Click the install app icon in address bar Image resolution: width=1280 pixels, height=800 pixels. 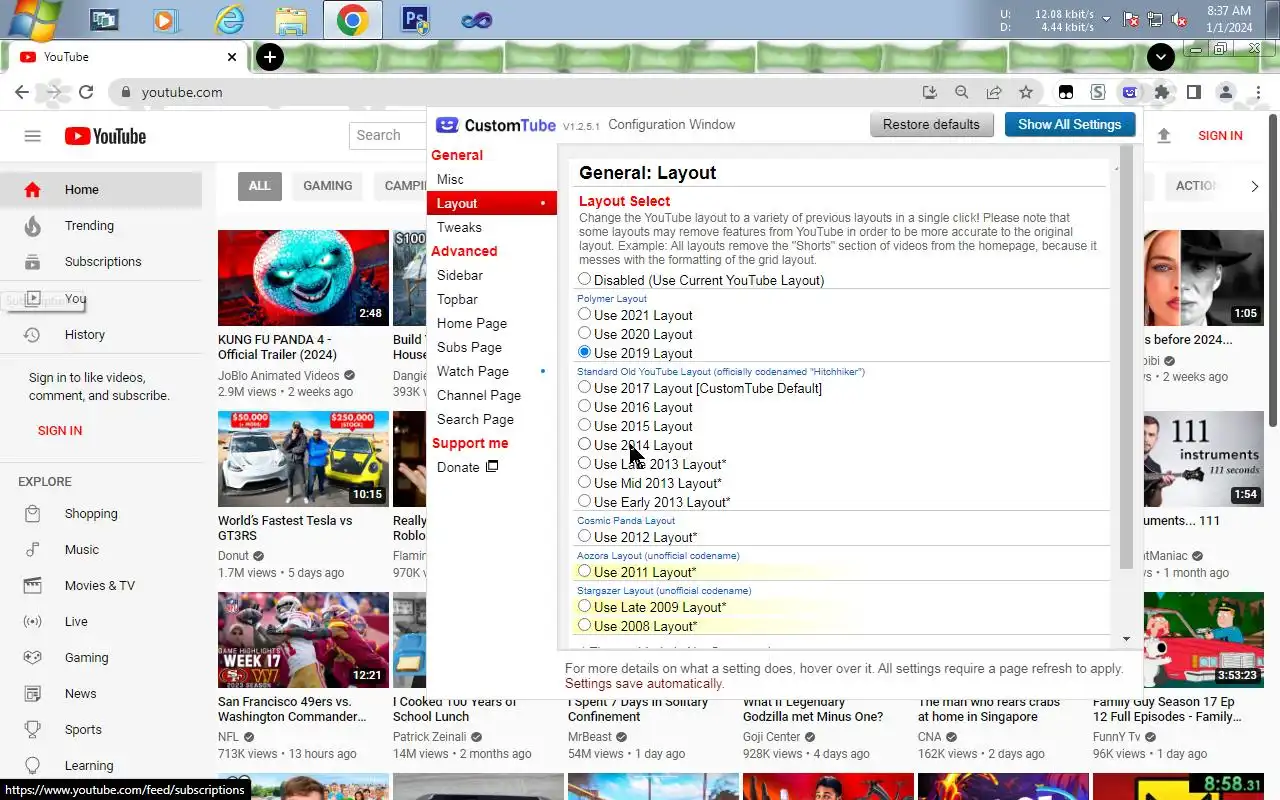(x=930, y=92)
